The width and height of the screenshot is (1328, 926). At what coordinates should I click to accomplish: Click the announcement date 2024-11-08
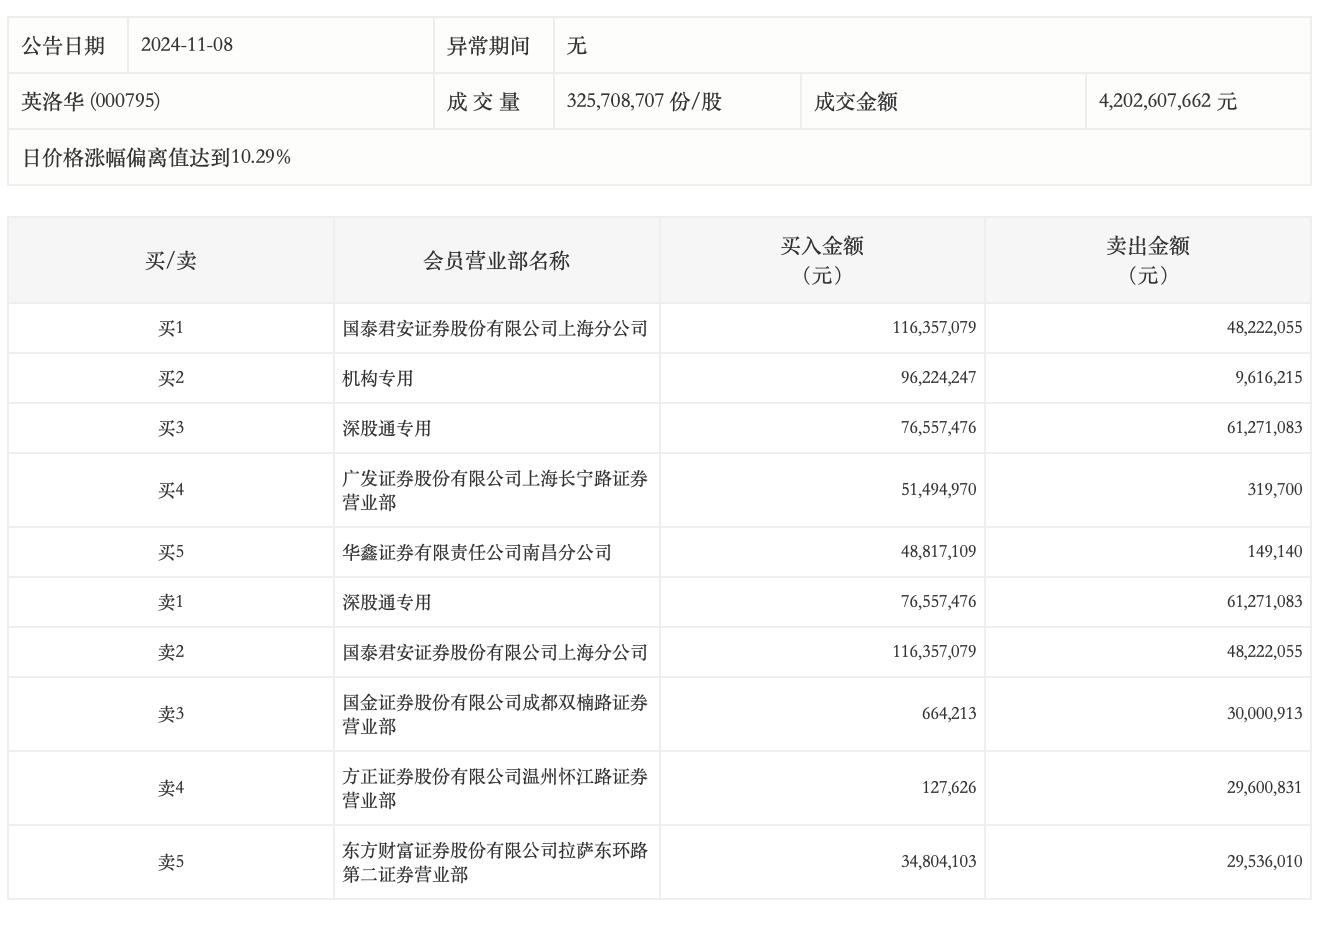tap(187, 45)
